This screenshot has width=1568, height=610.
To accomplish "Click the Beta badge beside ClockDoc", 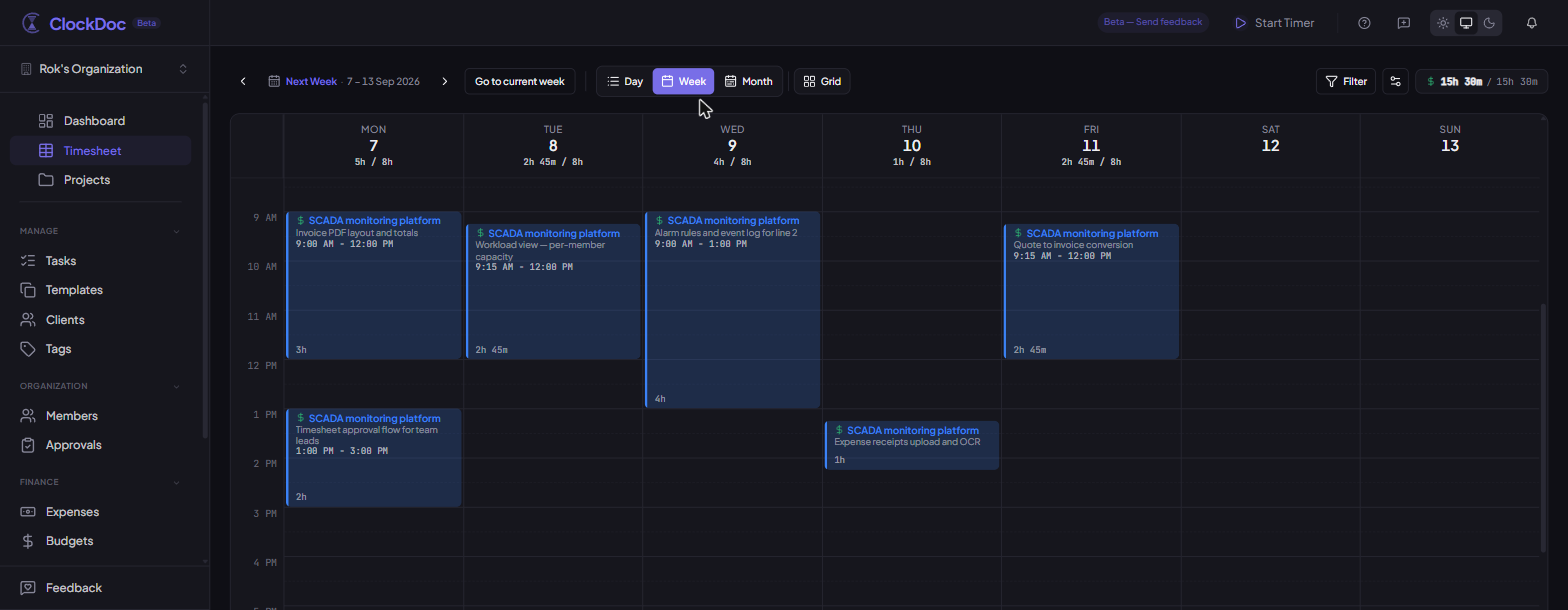I will coord(147,23).
